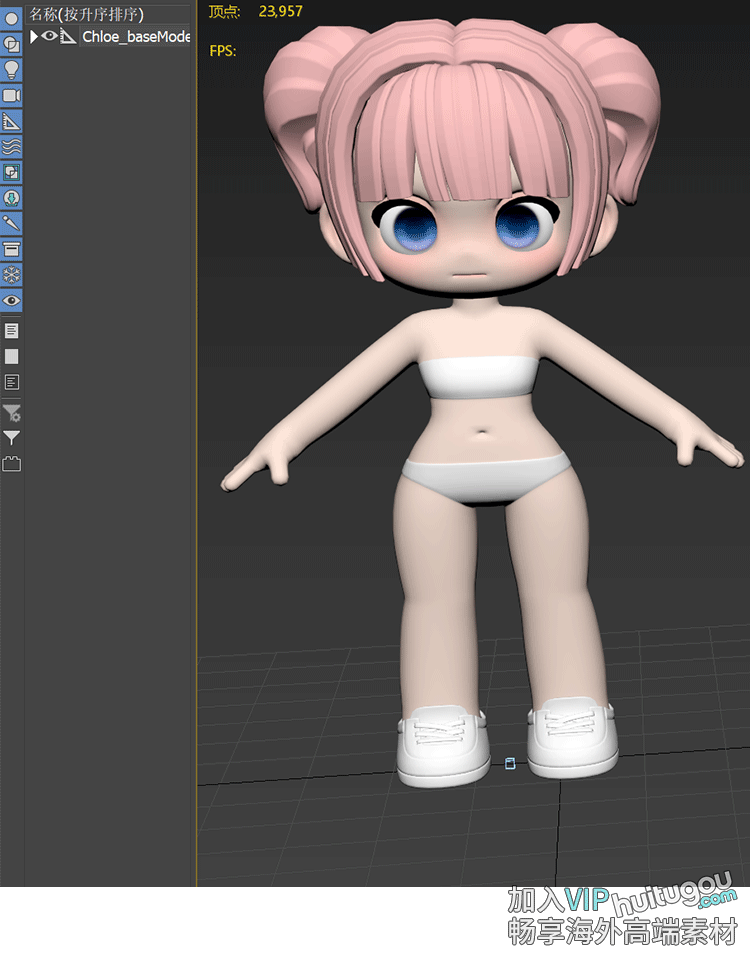Click the Display All list icon
750x960 pixels.
[x=12, y=330]
